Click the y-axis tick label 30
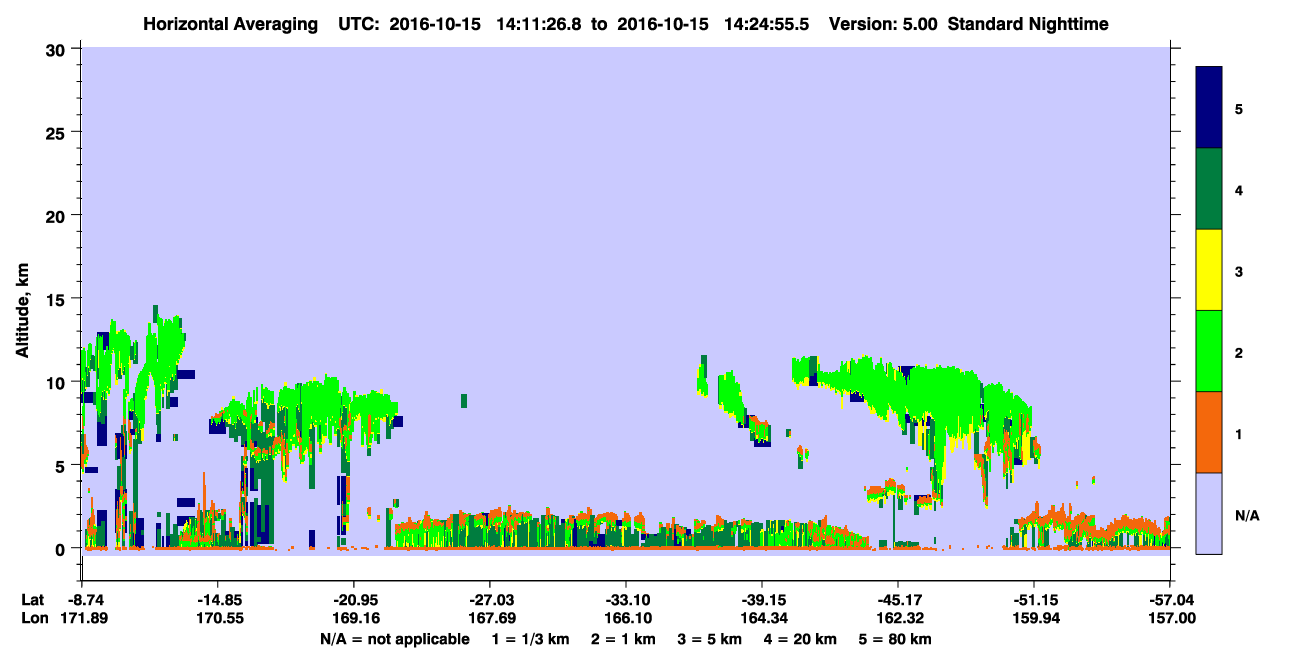 [x=58, y=49]
